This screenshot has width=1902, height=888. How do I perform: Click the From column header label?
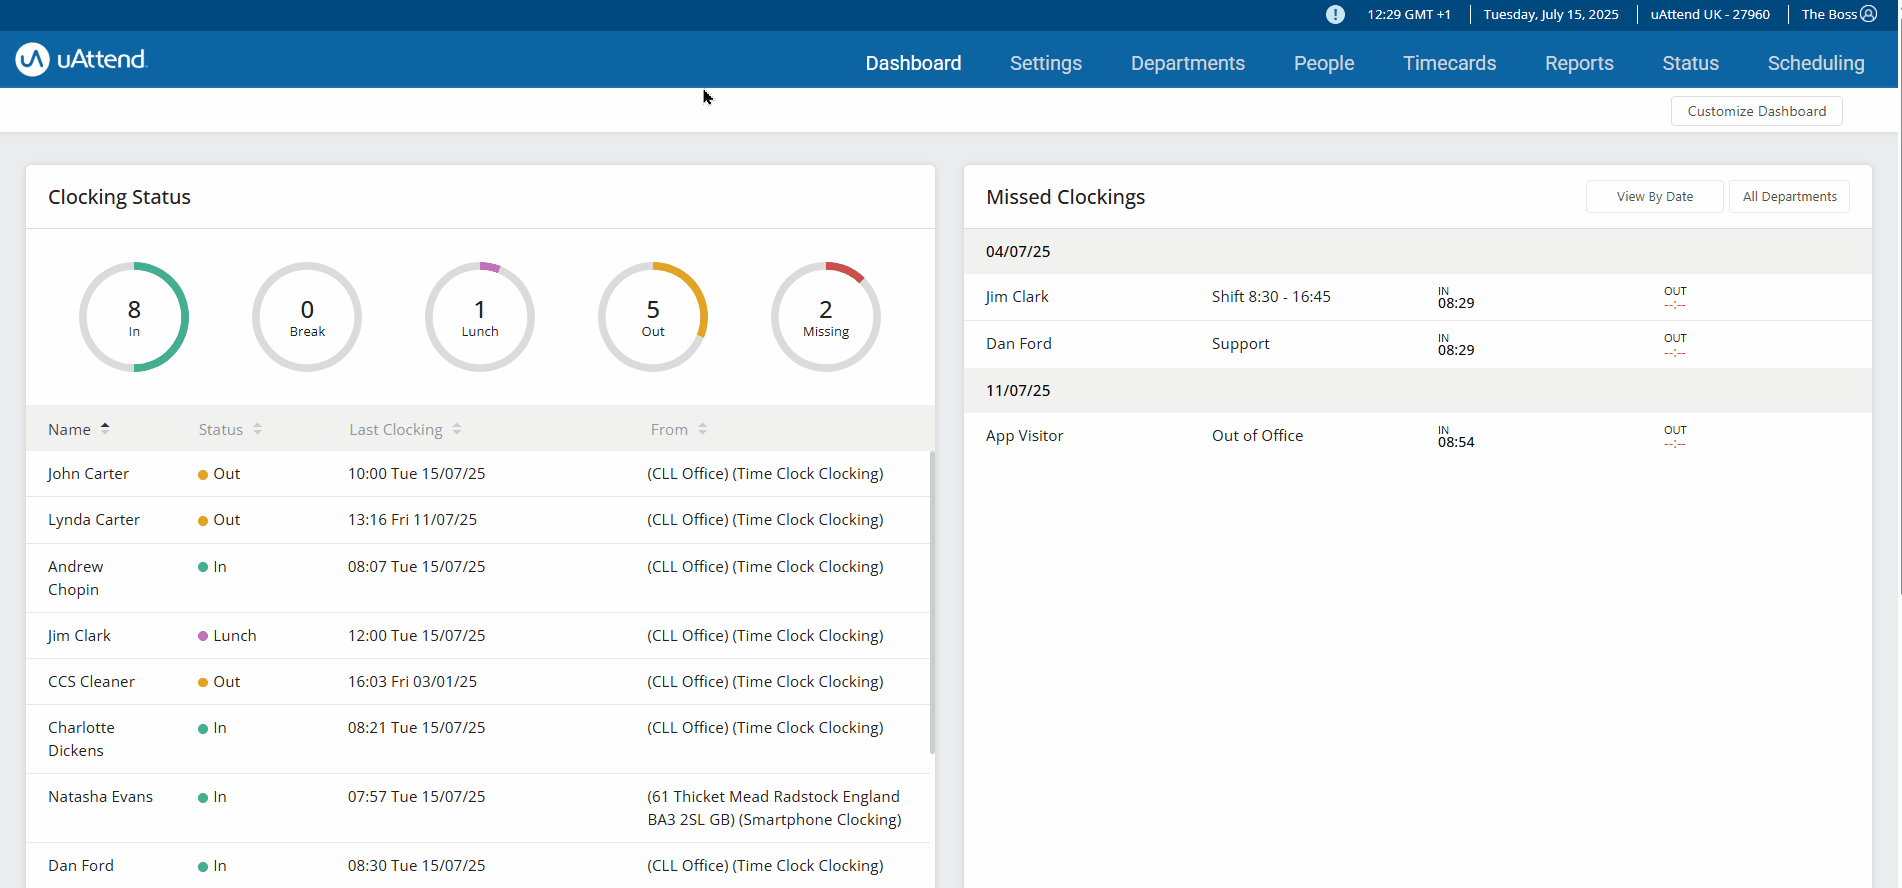[x=669, y=429]
